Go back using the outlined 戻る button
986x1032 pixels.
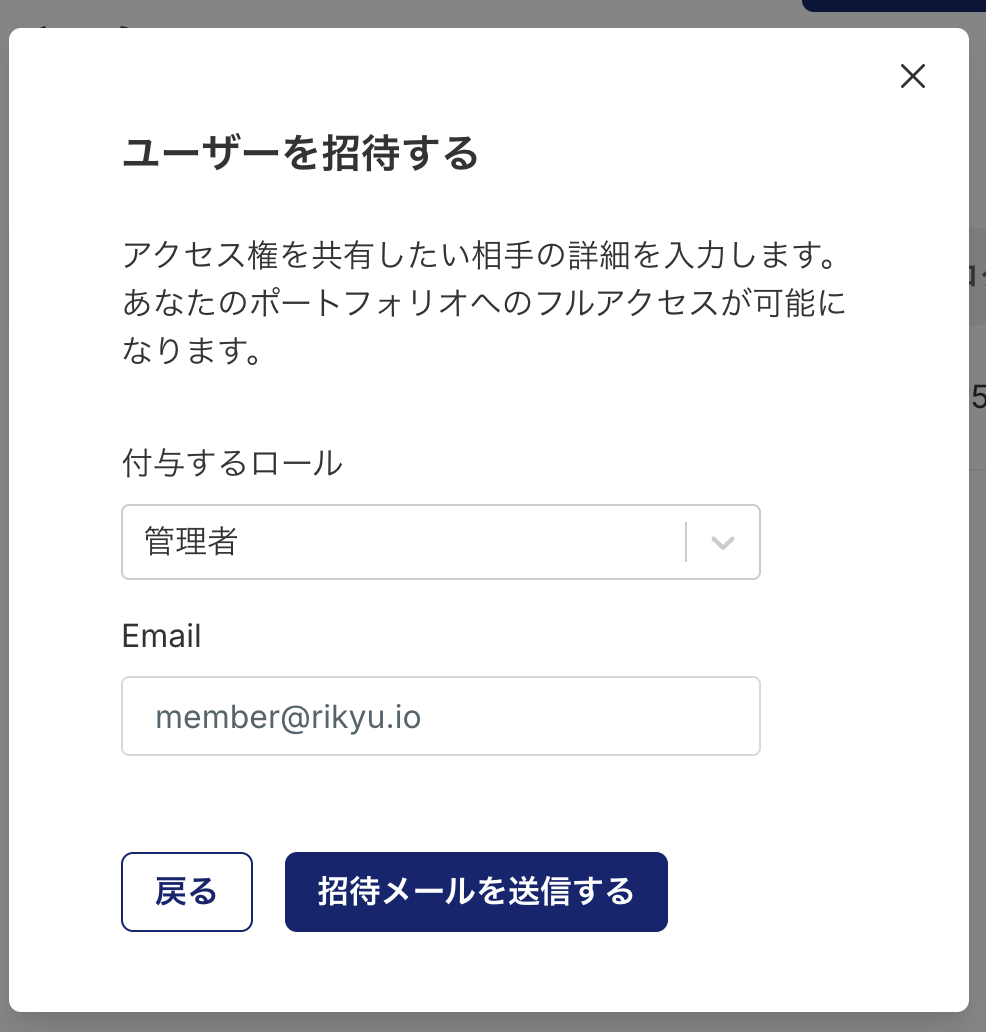click(x=187, y=891)
